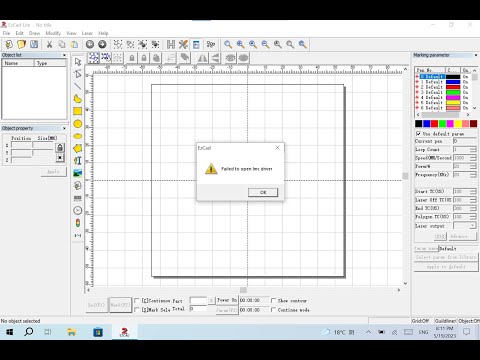Open the Help menu

(103, 33)
